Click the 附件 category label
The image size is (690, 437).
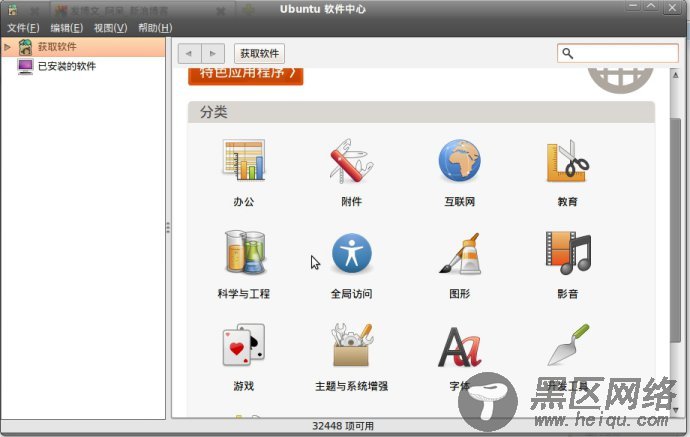[x=352, y=202]
